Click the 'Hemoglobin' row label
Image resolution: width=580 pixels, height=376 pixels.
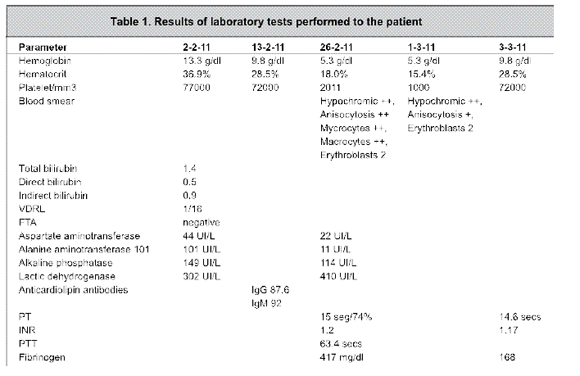[x=45, y=61]
